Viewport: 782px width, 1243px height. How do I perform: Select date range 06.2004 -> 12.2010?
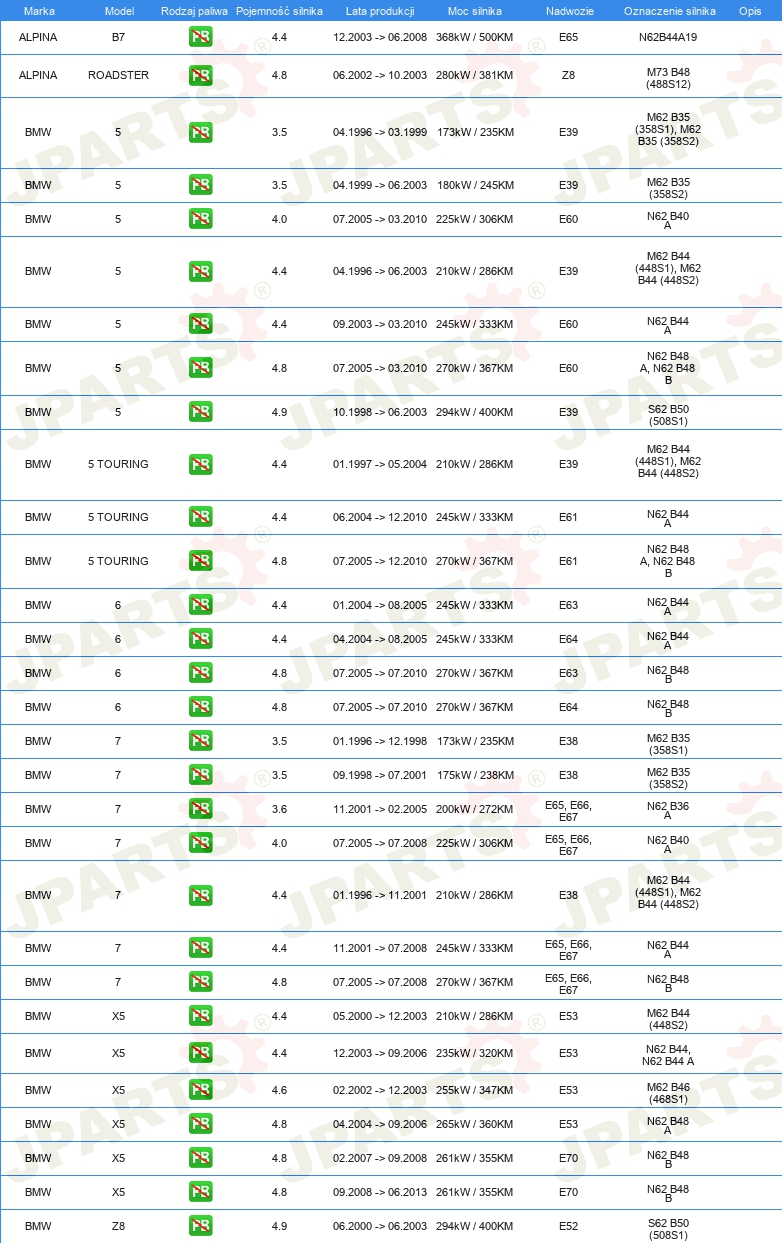coord(380,517)
